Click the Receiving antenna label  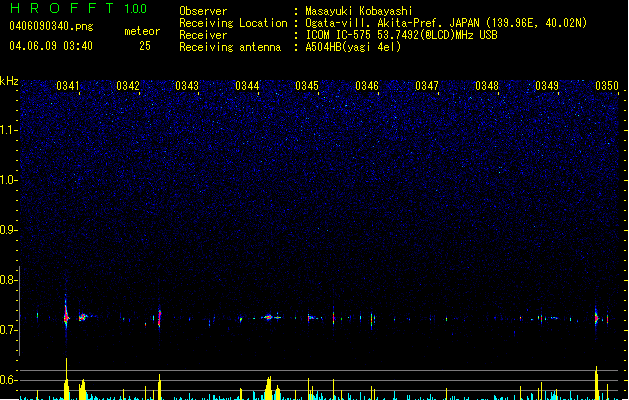point(230,47)
